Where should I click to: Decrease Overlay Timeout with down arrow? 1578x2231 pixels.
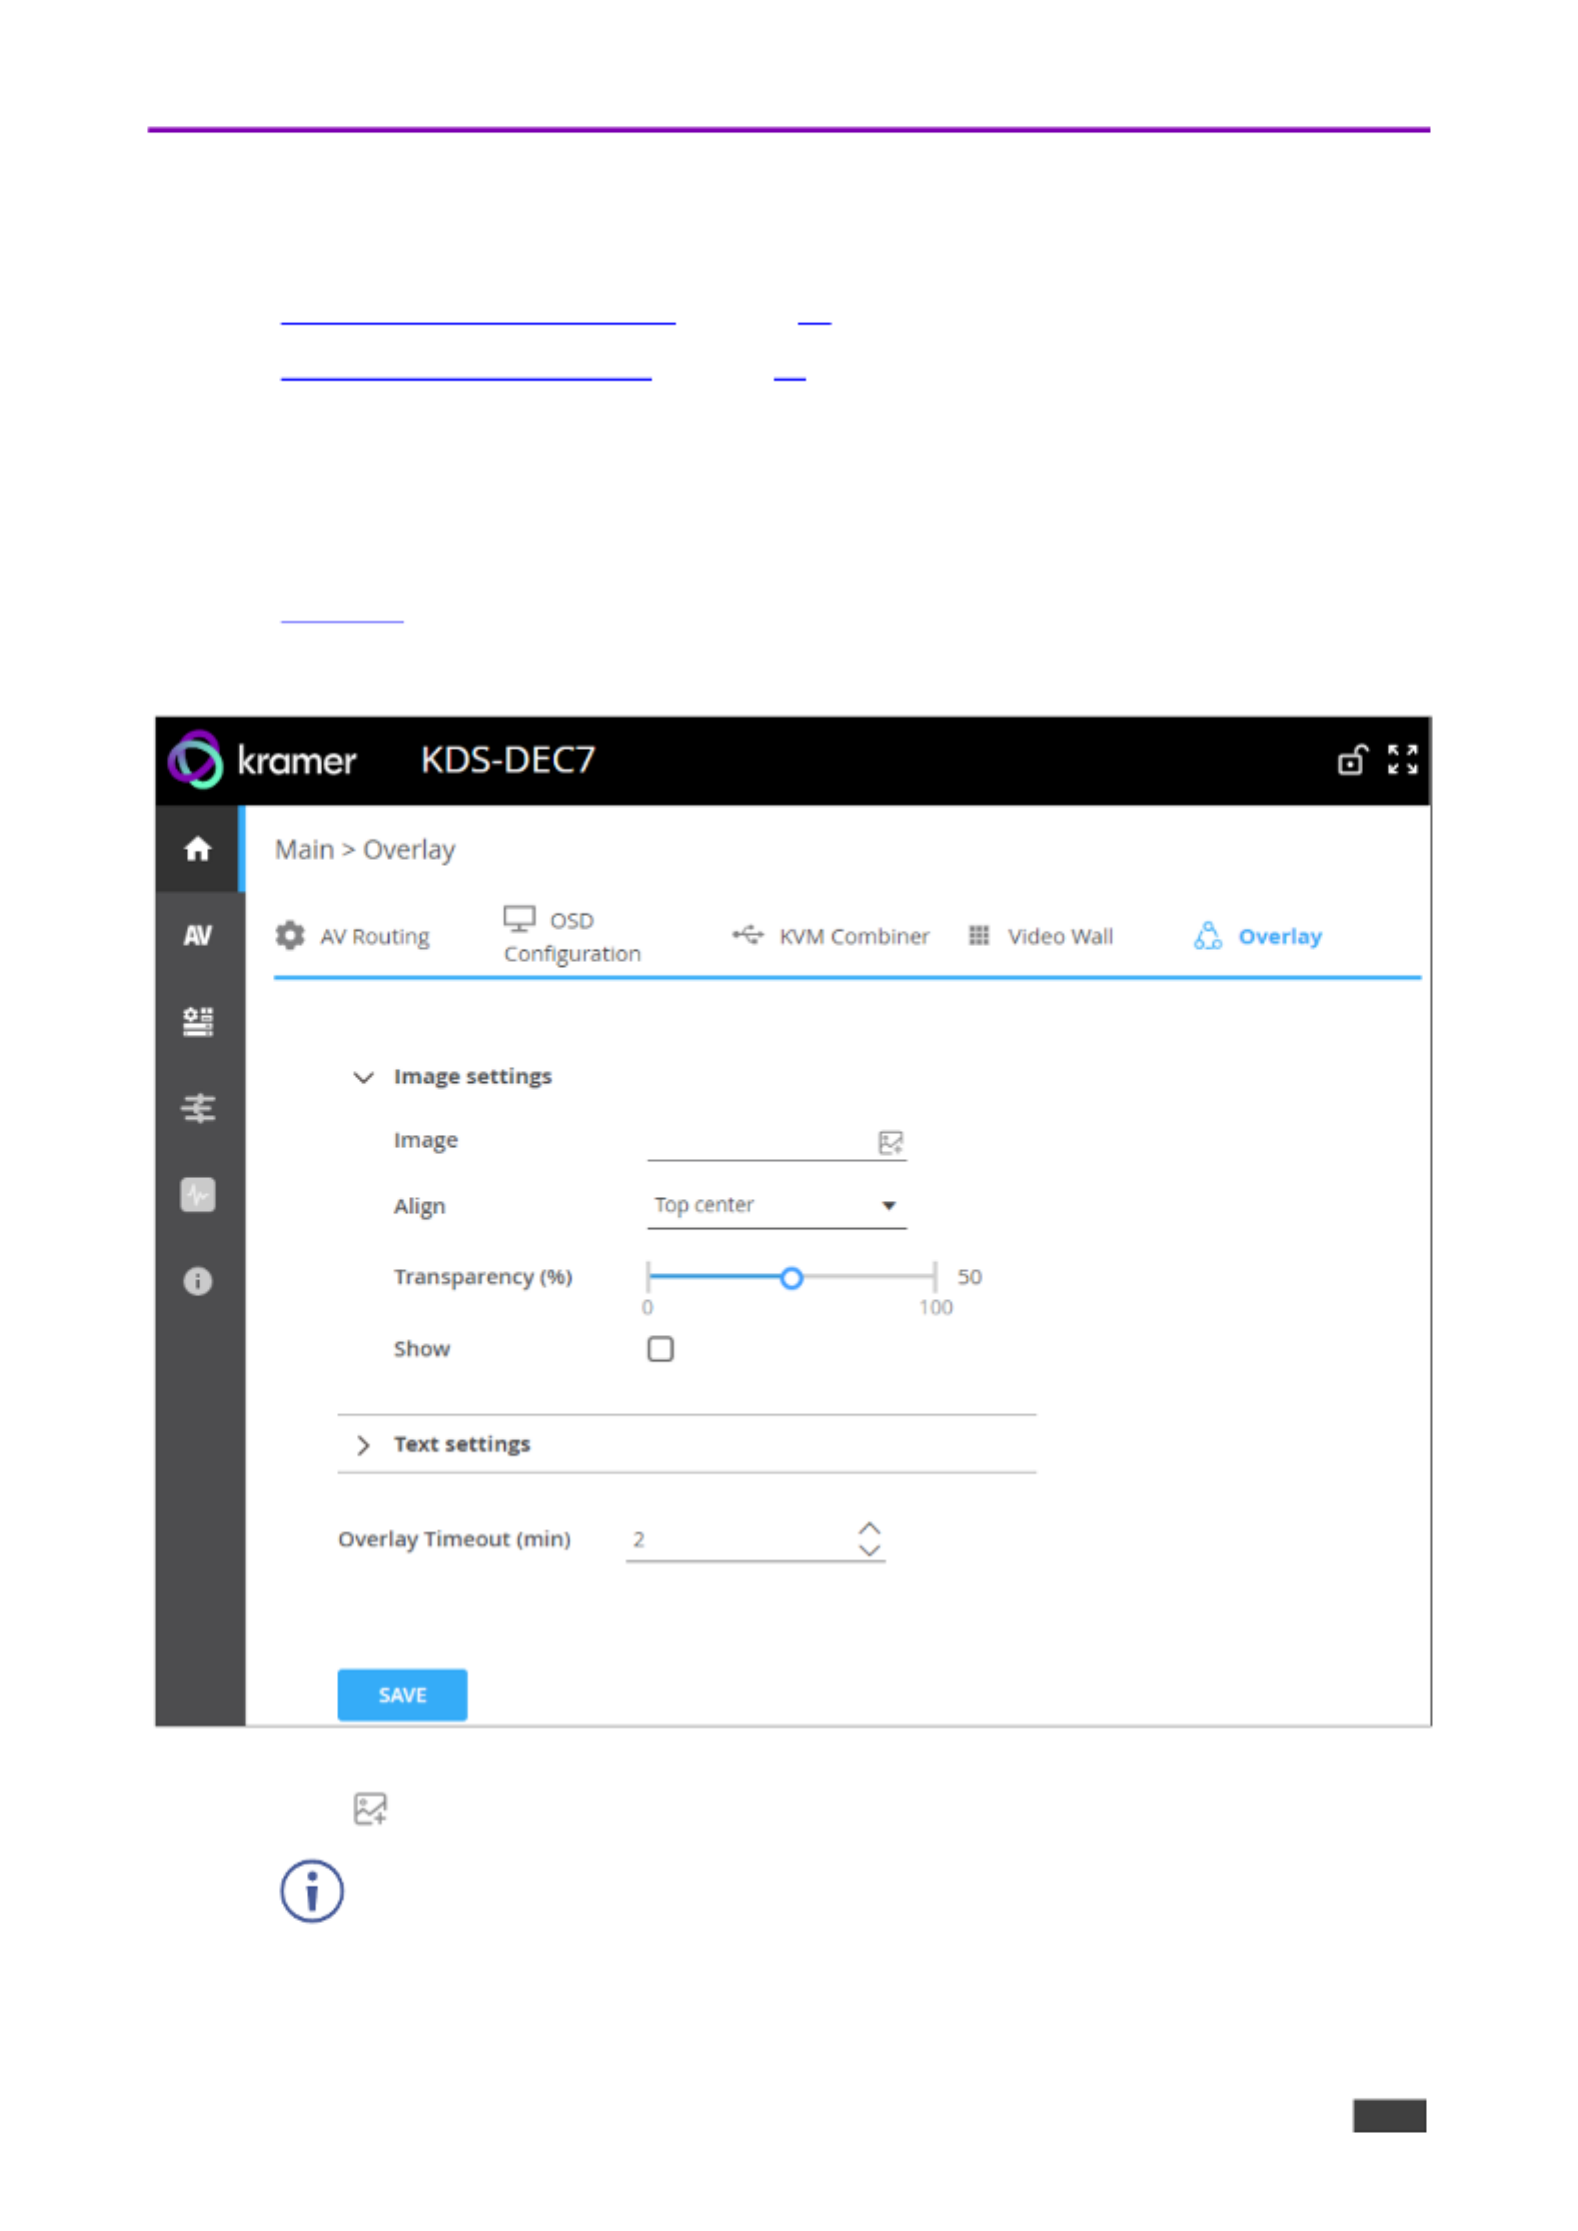(x=870, y=1550)
